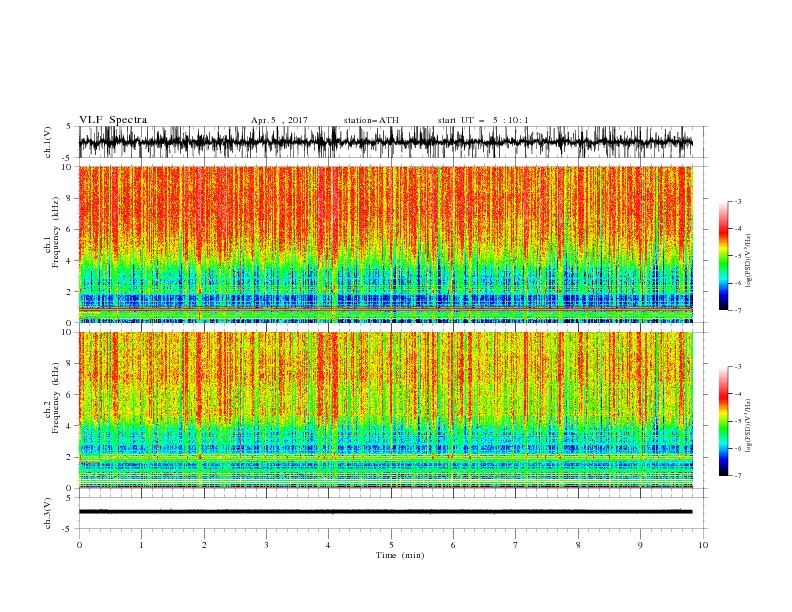Click the ch.3 flat waveform trace
Screen dimensions: 792x612
(385, 512)
